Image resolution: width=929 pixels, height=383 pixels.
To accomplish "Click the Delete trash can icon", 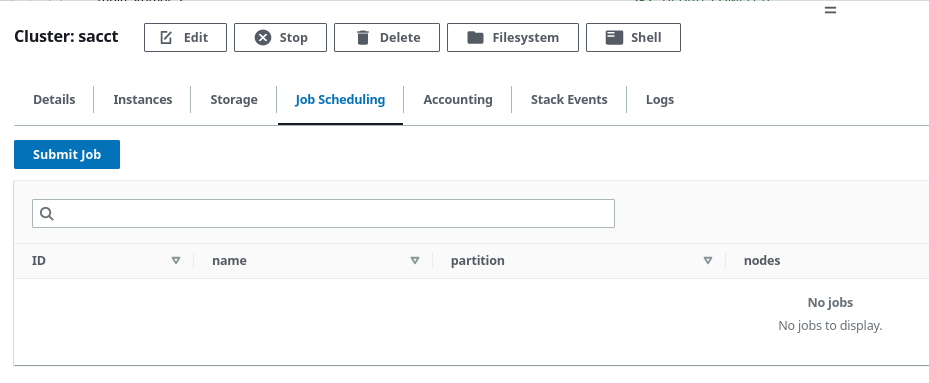I will (363, 37).
